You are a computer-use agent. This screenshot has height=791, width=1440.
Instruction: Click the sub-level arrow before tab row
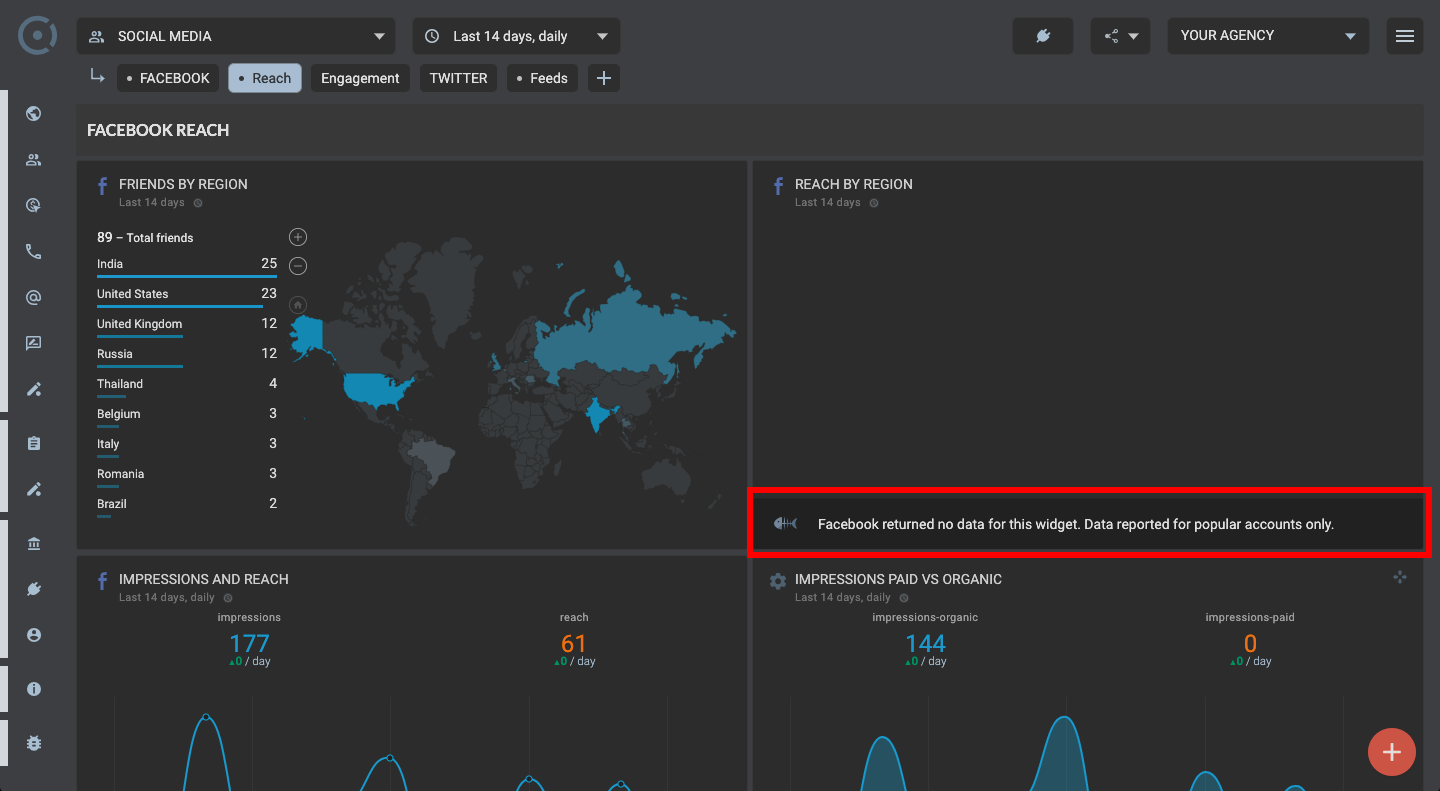point(97,76)
